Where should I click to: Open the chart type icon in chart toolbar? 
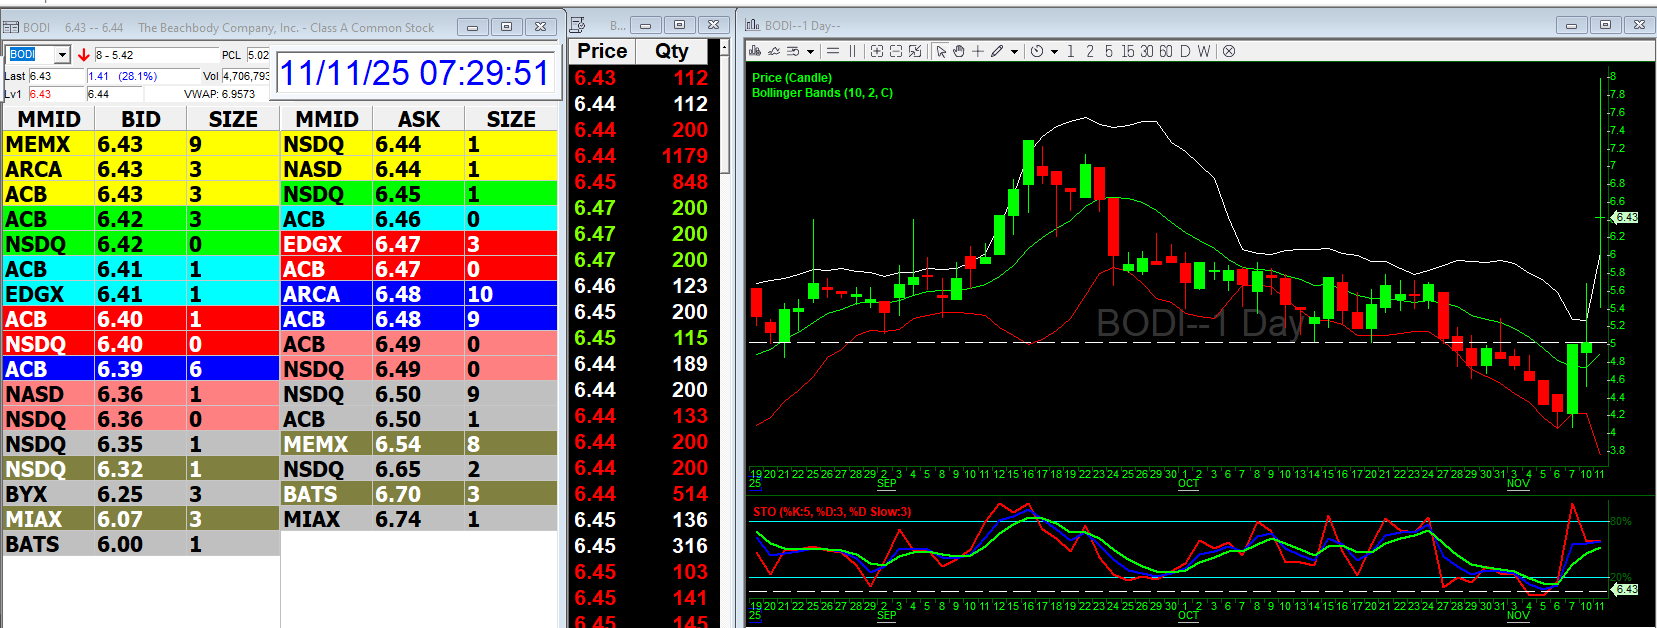click(755, 51)
